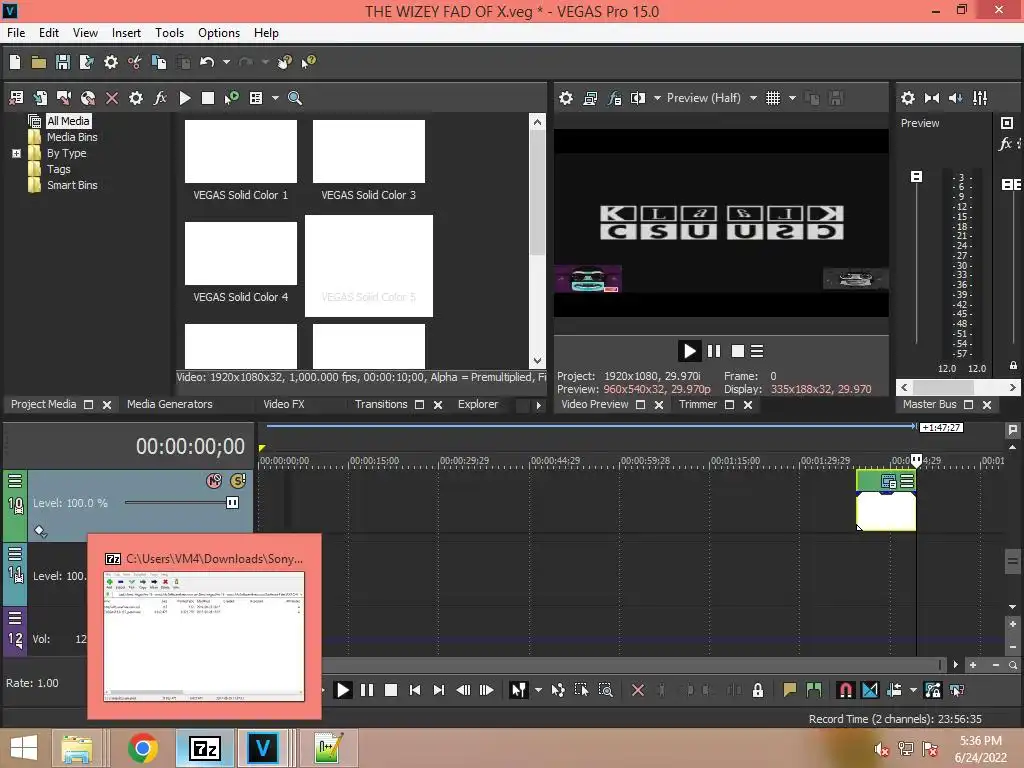
Task: Open the Insert menu
Action: (x=126, y=33)
